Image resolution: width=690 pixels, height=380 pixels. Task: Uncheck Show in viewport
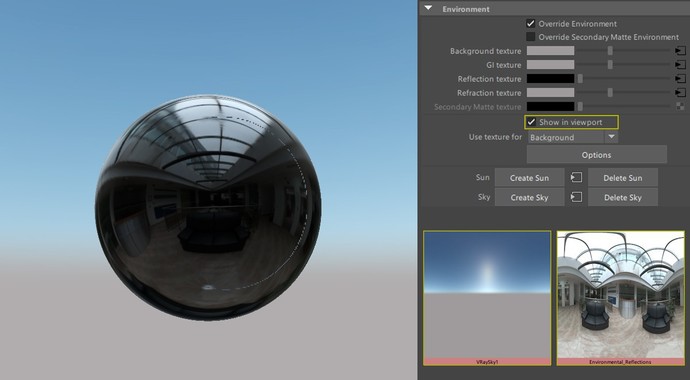point(532,122)
